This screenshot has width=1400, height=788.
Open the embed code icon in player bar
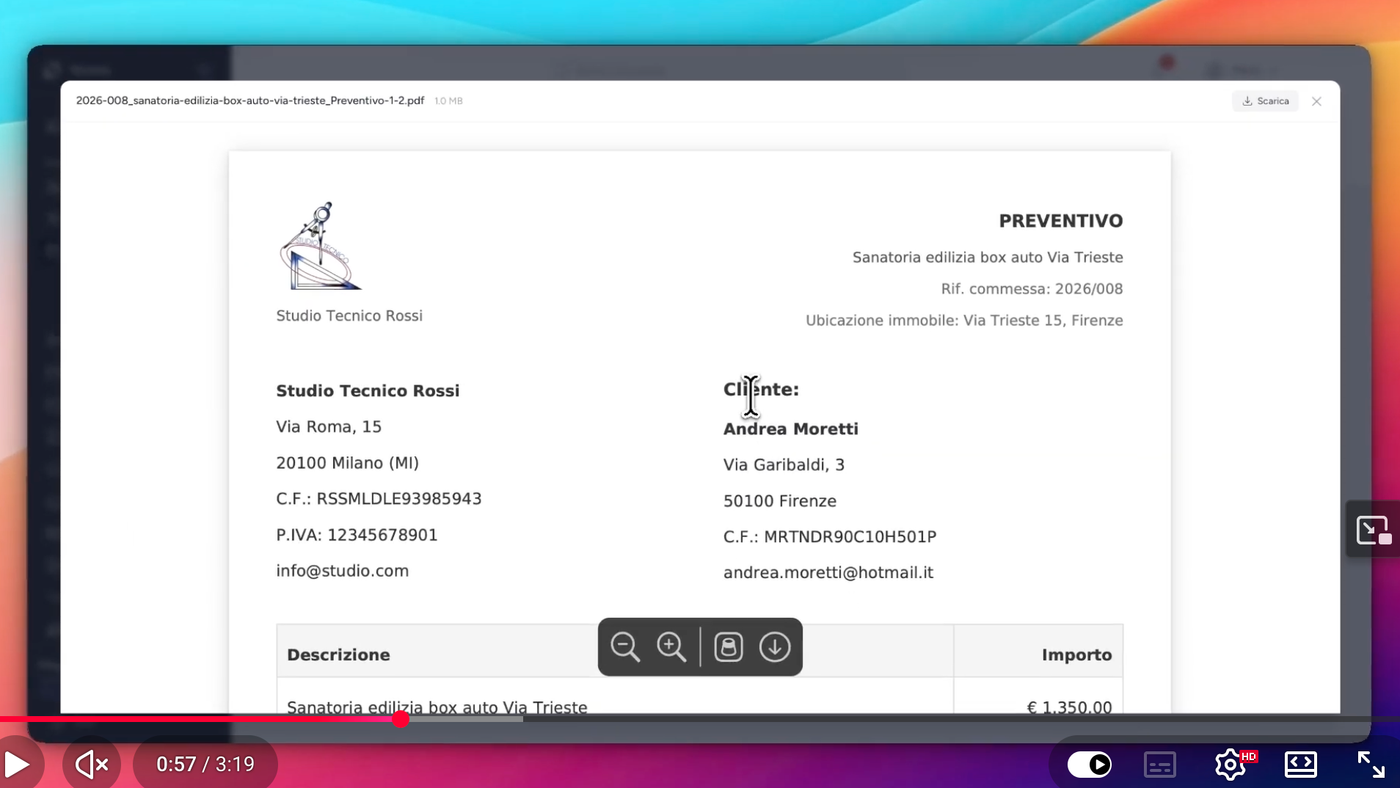[x=1300, y=765]
